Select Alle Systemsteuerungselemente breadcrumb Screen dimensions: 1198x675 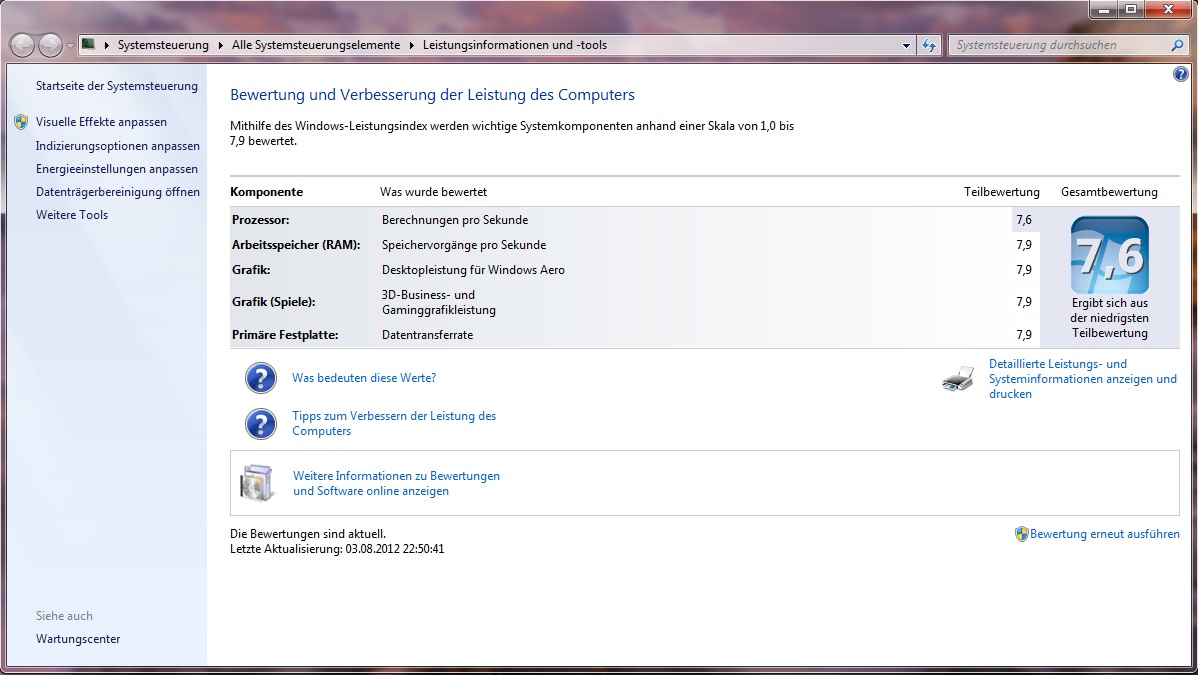pyautogui.click(x=316, y=45)
